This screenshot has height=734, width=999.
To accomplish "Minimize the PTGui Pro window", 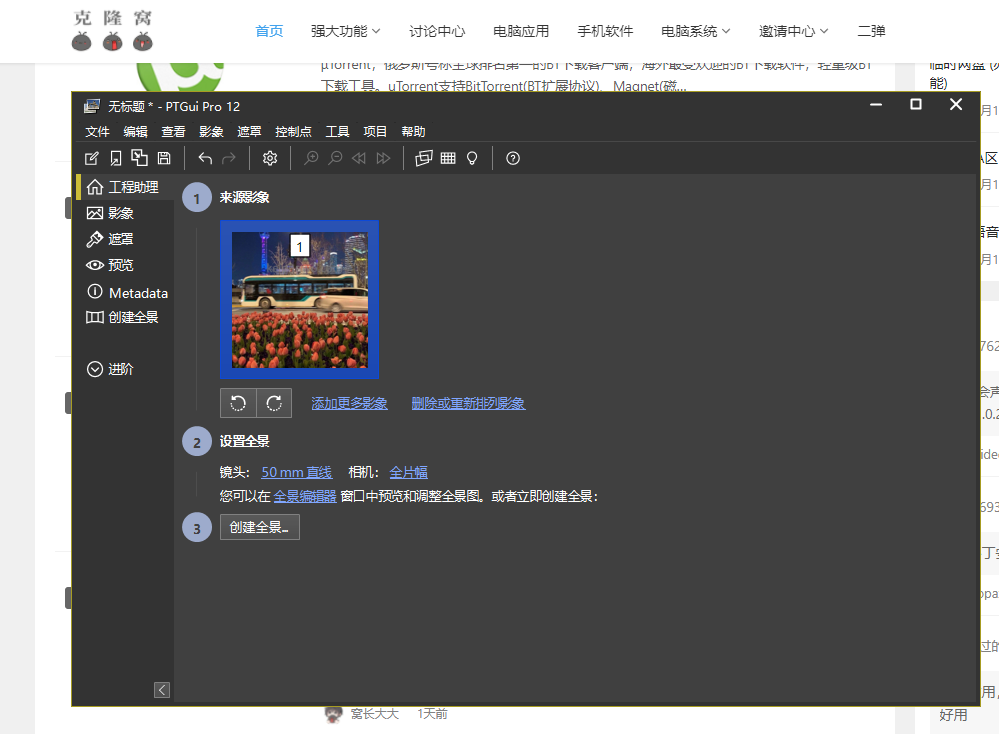I will 876,104.
